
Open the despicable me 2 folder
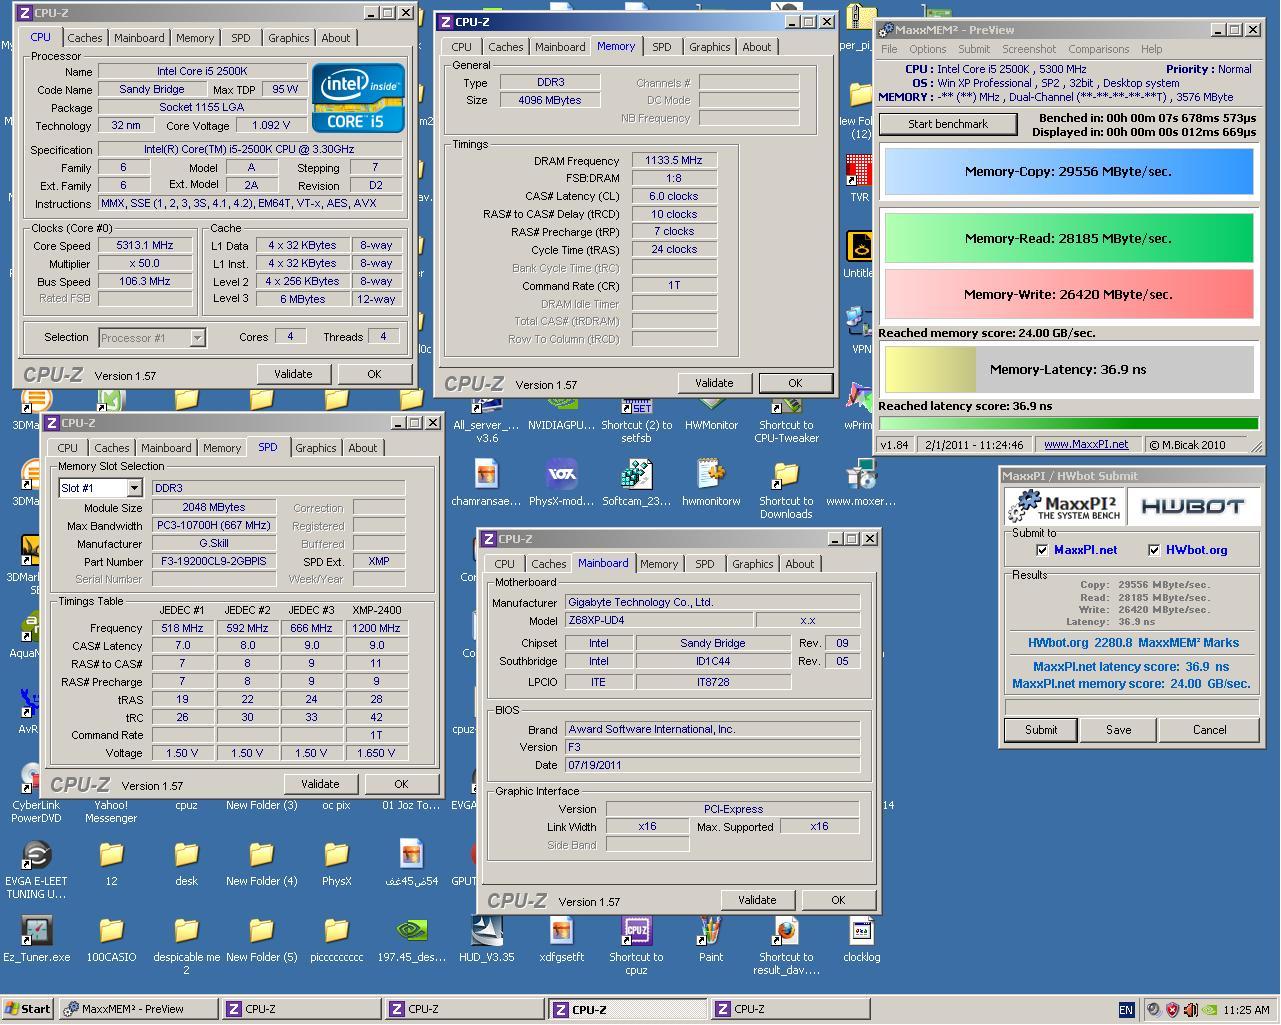coord(186,944)
